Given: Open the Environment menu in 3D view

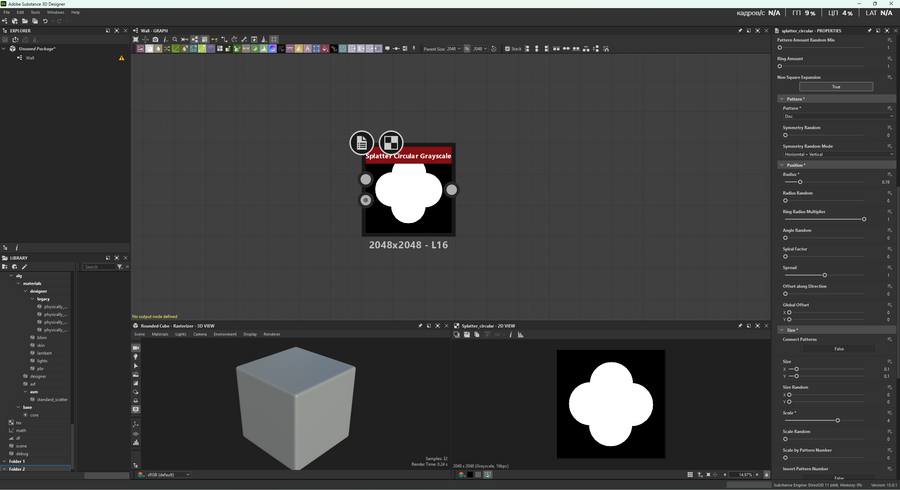Looking at the screenshot, I should (224, 334).
